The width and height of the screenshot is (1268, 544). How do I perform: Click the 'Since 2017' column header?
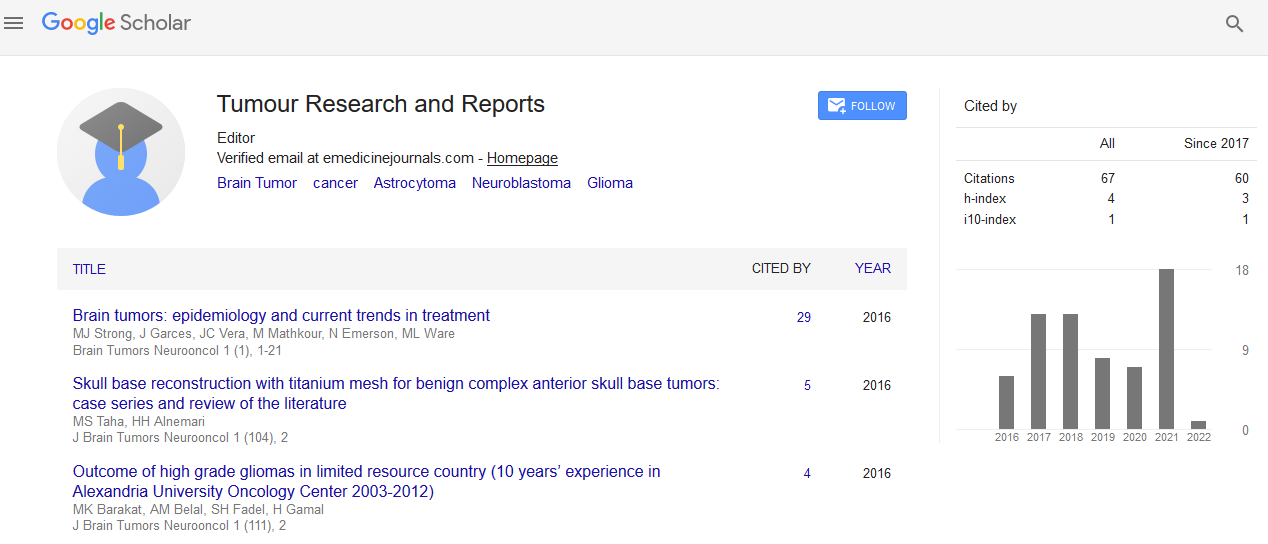pos(1216,144)
